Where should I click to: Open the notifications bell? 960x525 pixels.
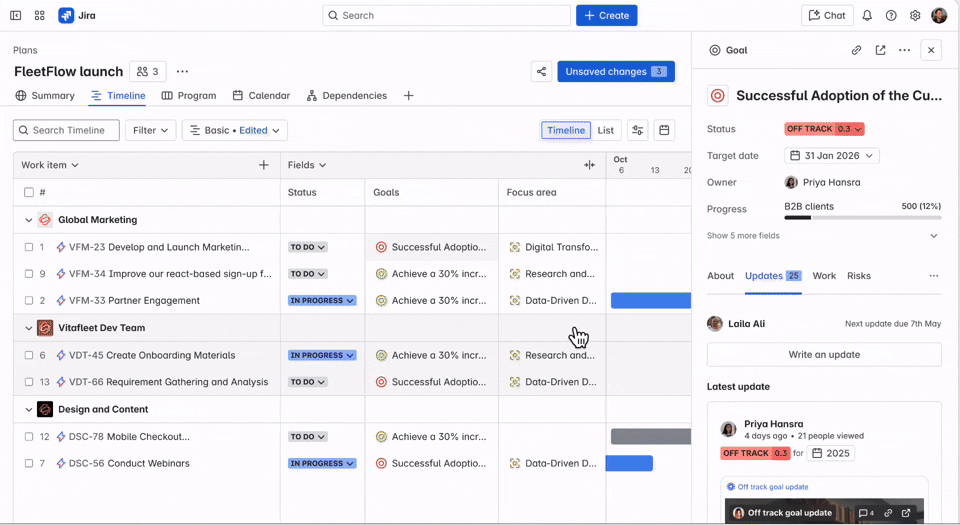(x=867, y=15)
